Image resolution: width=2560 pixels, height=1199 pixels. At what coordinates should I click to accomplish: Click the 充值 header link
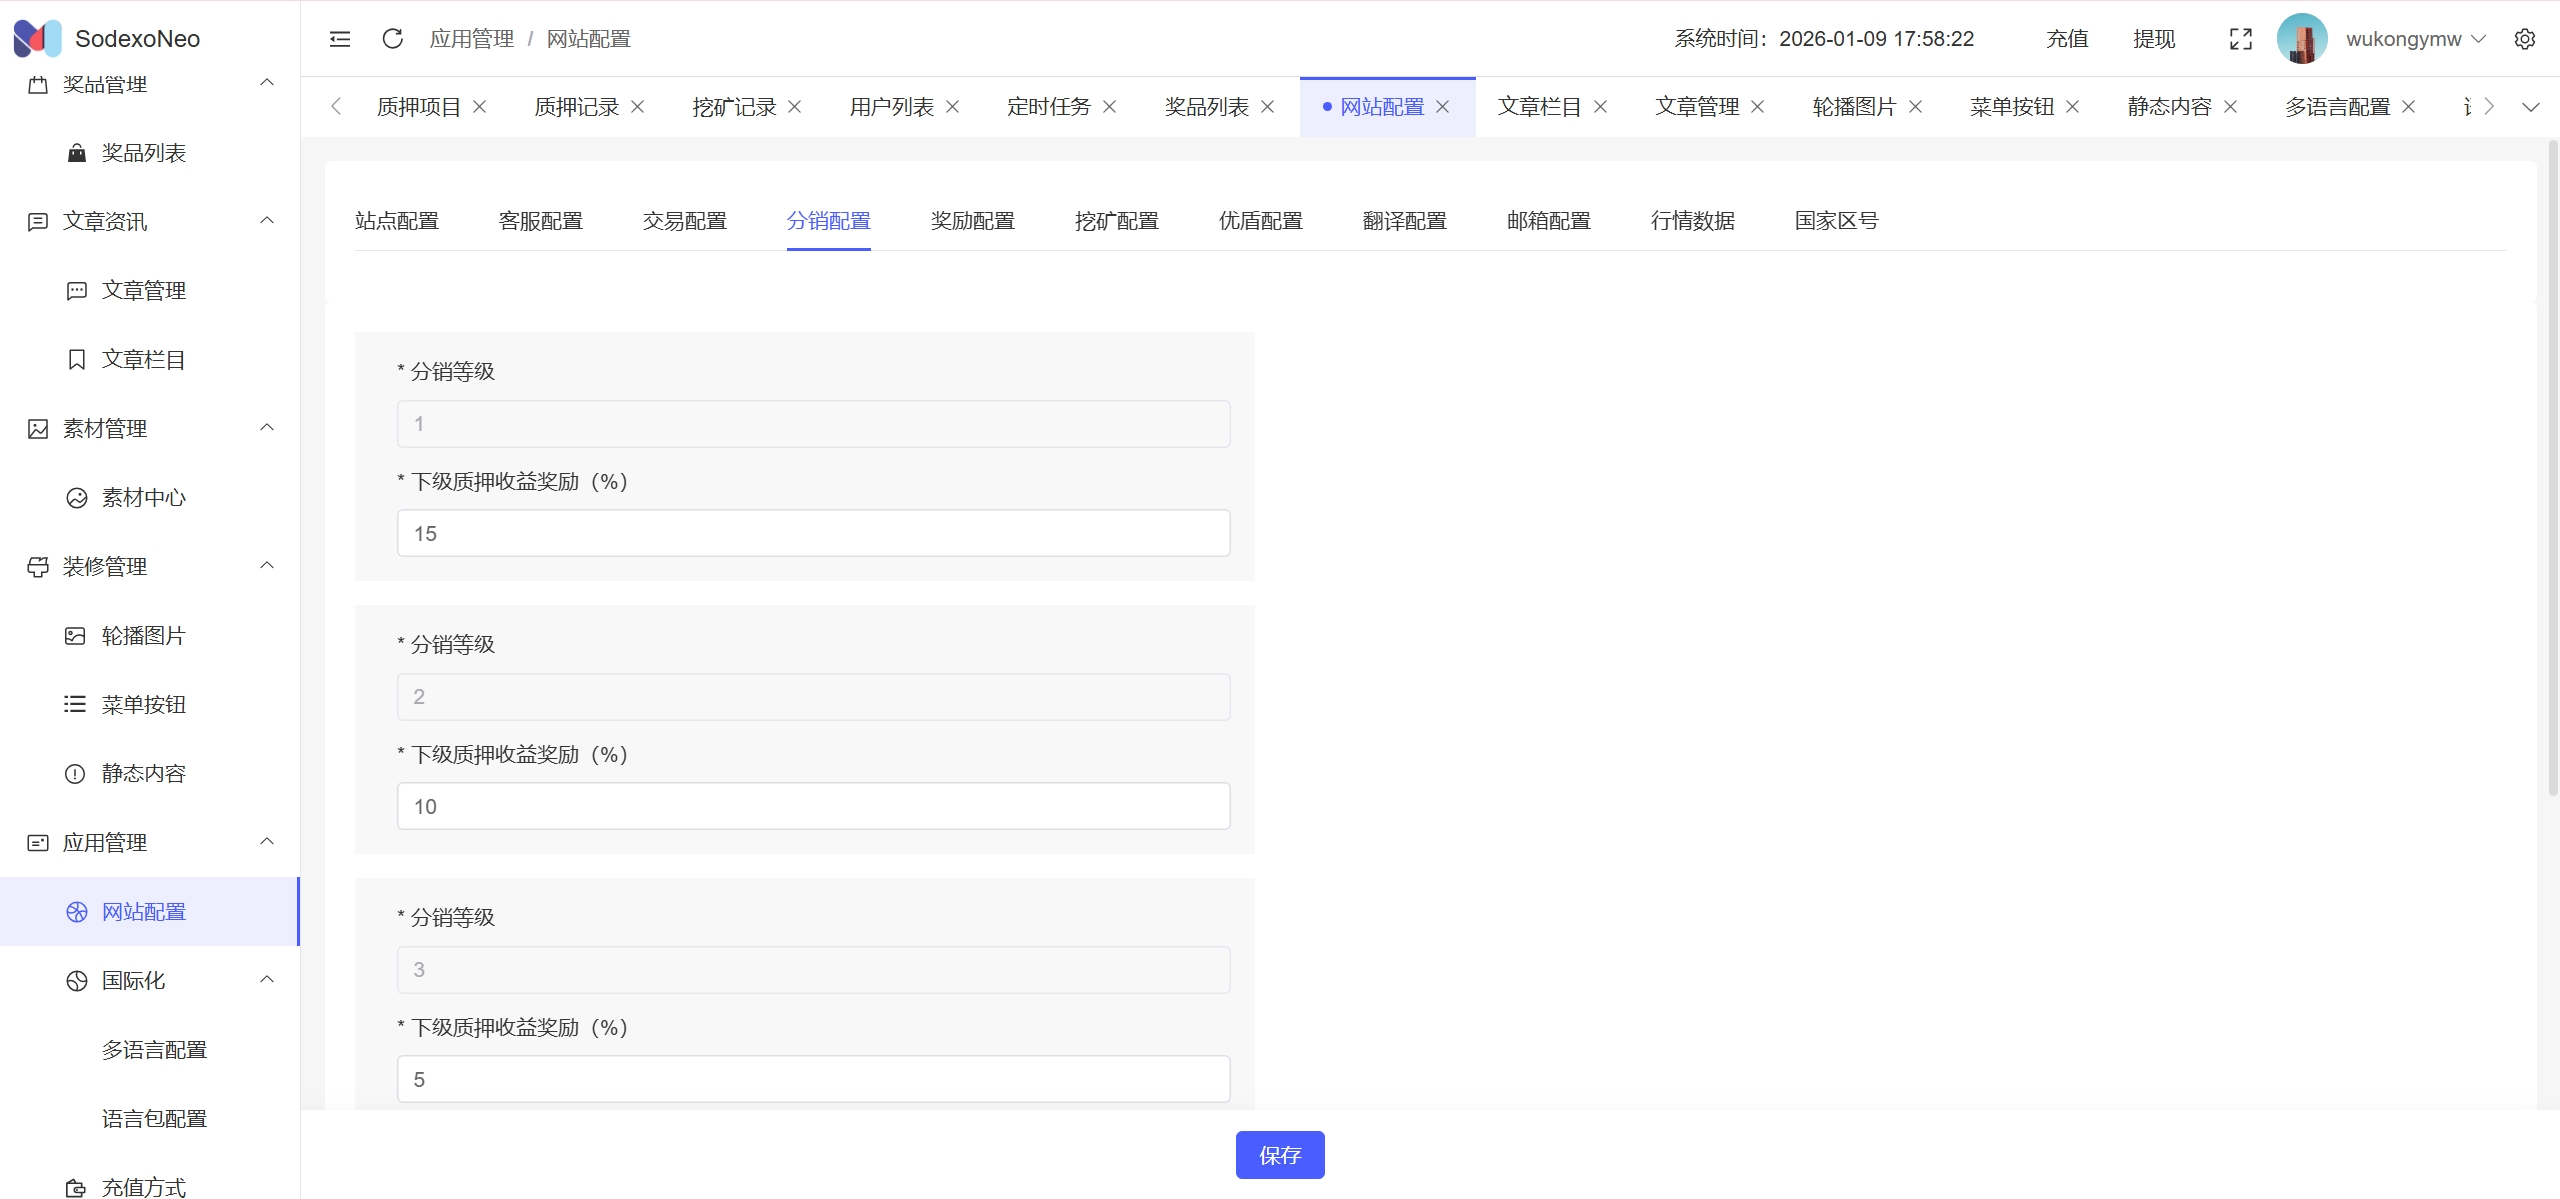(2067, 39)
